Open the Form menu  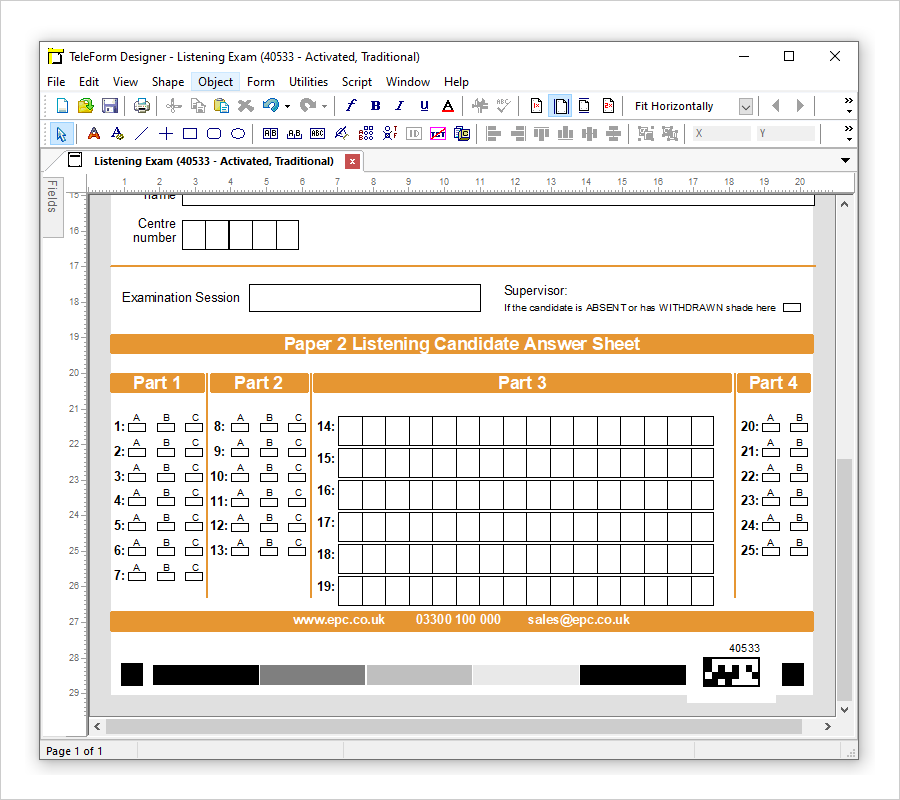click(261, 81)
